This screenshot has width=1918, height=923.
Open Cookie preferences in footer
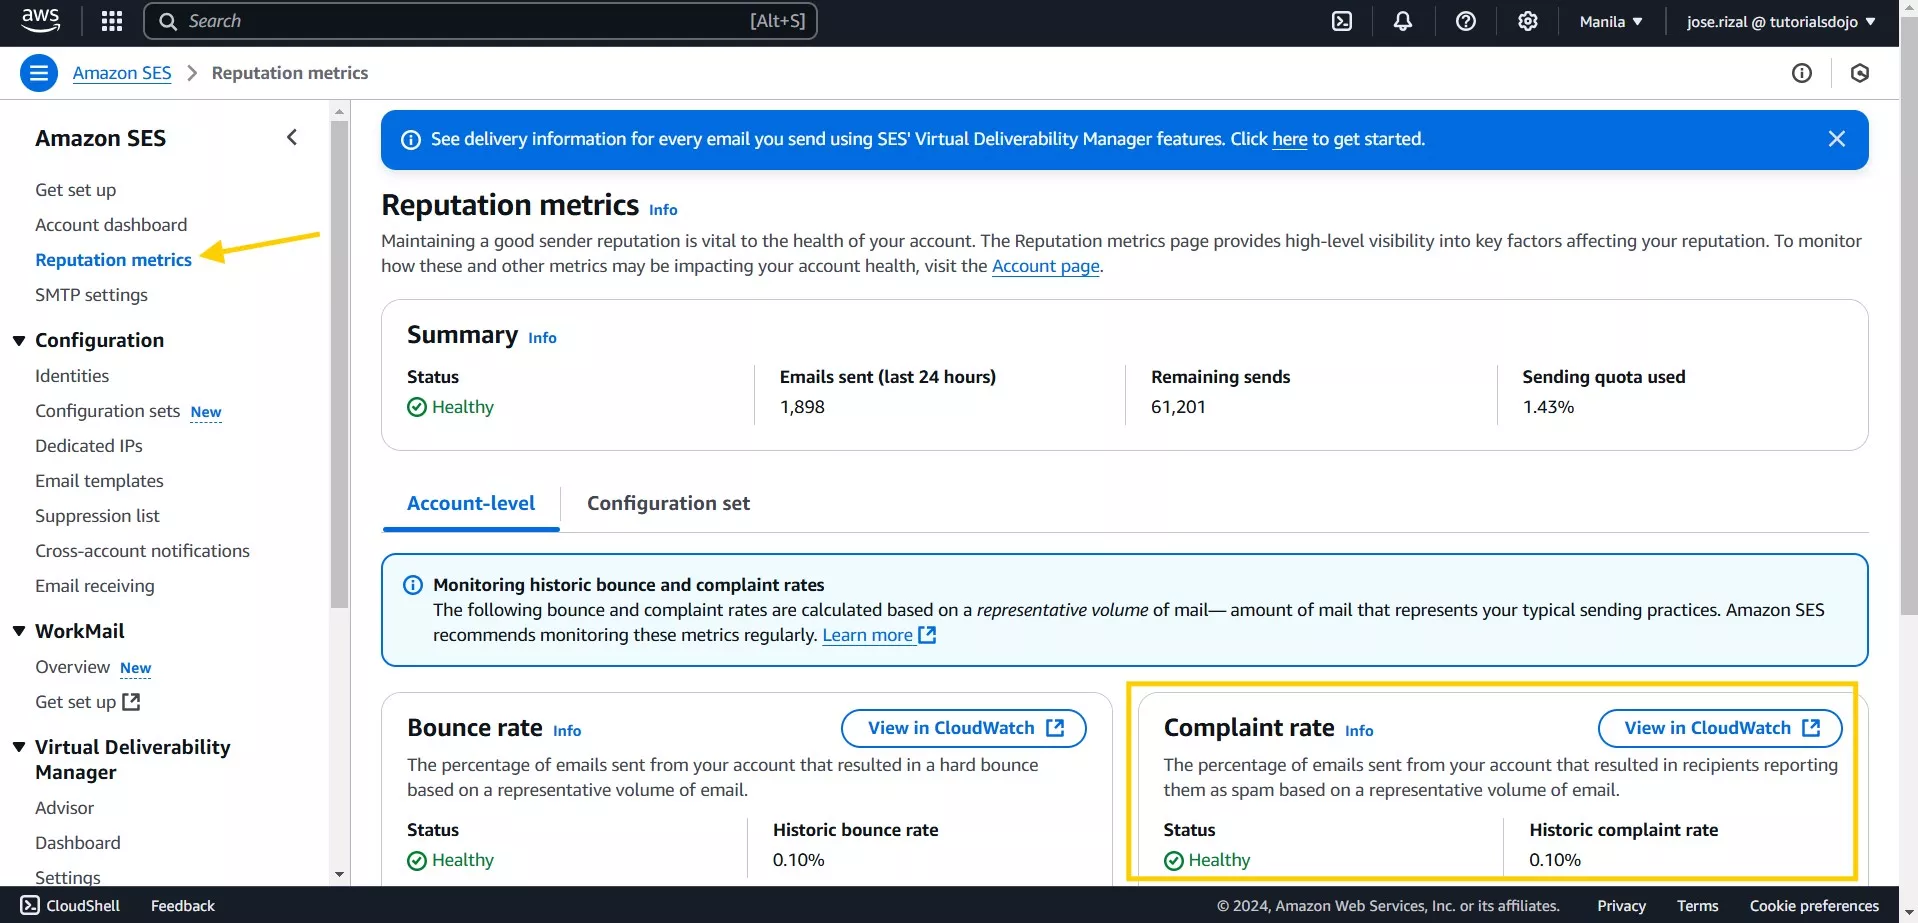(x=1814, y=906)
